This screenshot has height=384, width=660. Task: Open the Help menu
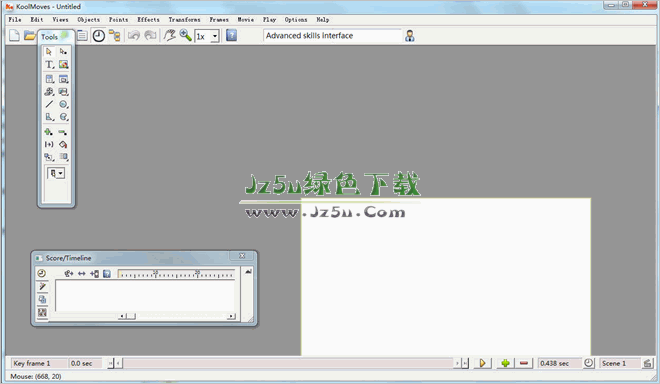point(322,20)
